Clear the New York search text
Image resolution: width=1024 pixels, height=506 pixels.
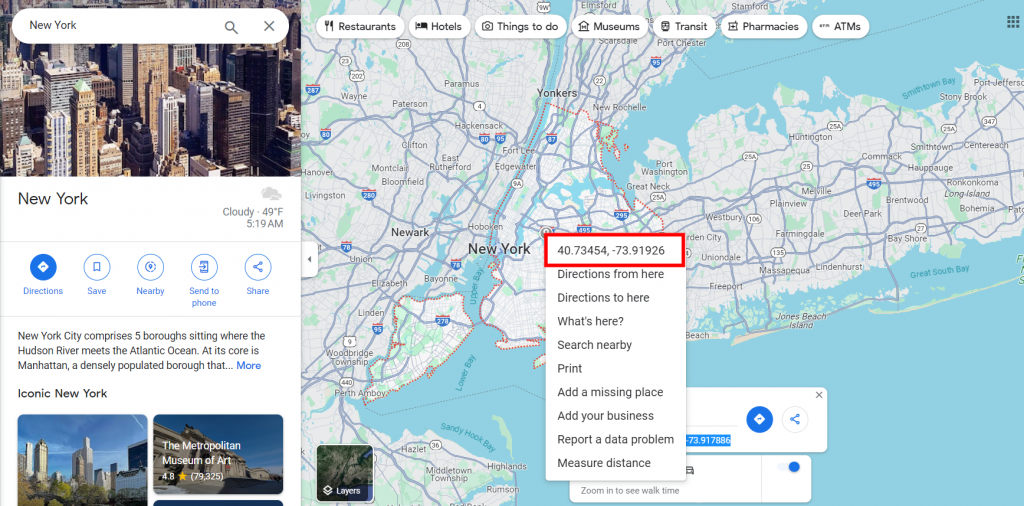click(269, 26)
